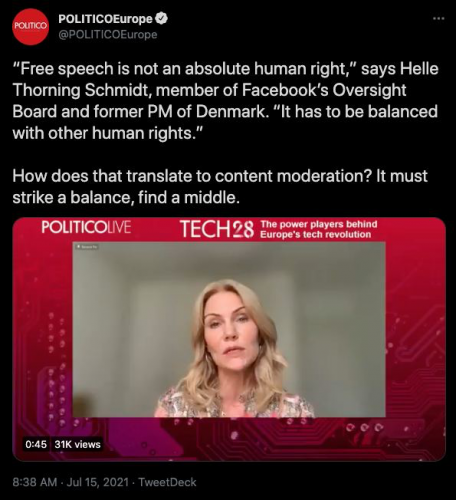This screenshot has height=500, width=456.
Task: Play the Helle Thorning Schmidt video
Action: 229,339
